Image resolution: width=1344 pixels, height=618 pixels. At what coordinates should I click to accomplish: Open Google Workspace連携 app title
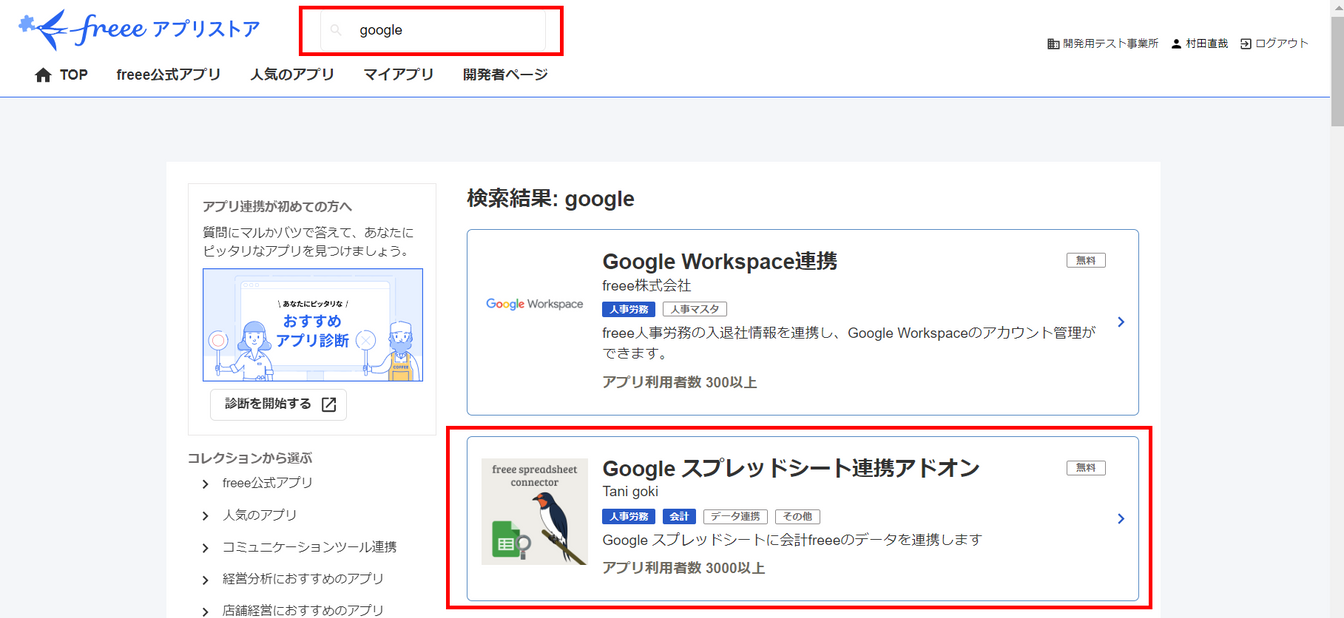tap(719, 261)
